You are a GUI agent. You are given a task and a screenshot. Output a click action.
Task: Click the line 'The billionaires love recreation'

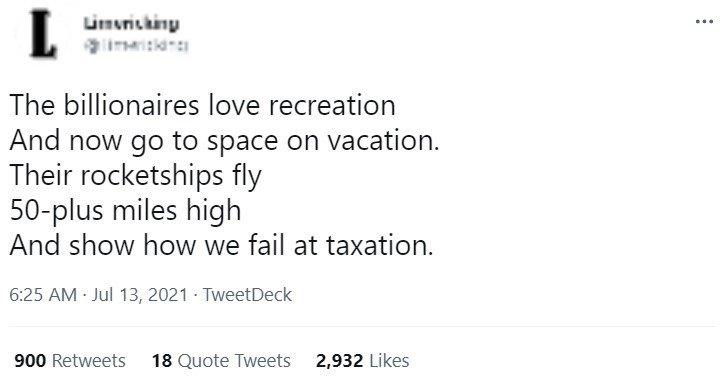coord(202,105)
